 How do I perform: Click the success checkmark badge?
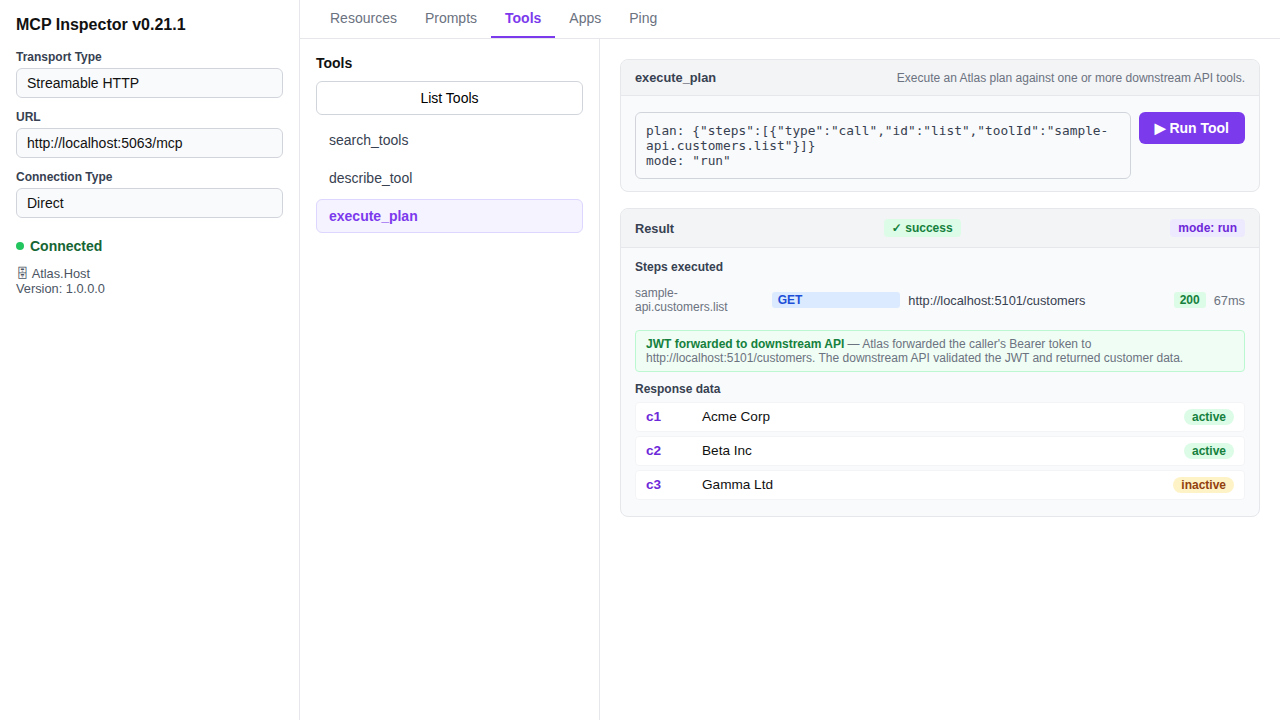[x=921, y=228]
